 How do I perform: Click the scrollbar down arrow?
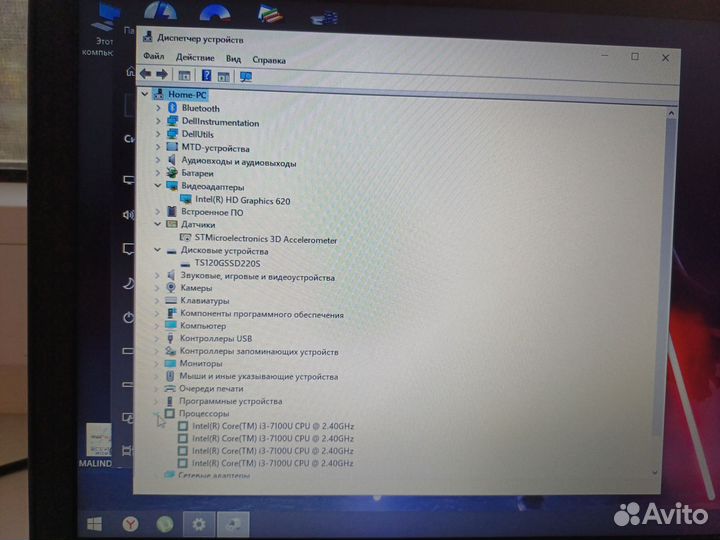pos(655,472)
